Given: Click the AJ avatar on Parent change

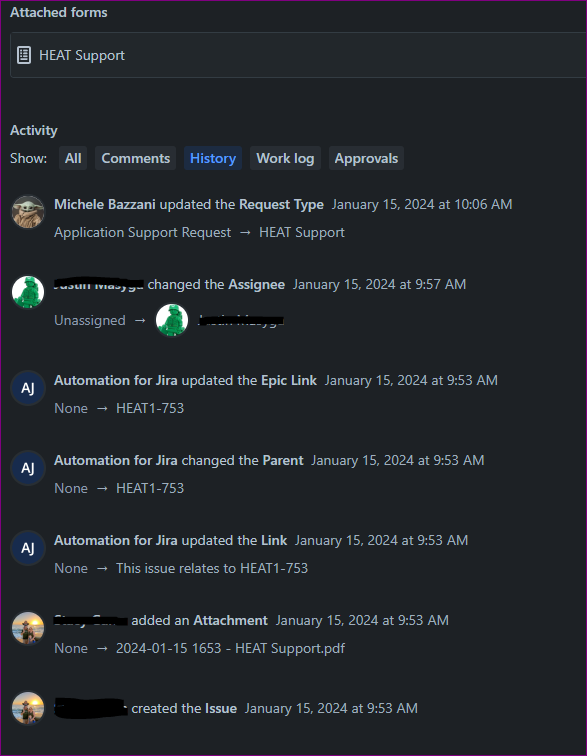Looking at the screenshot, I should [28, 468].
